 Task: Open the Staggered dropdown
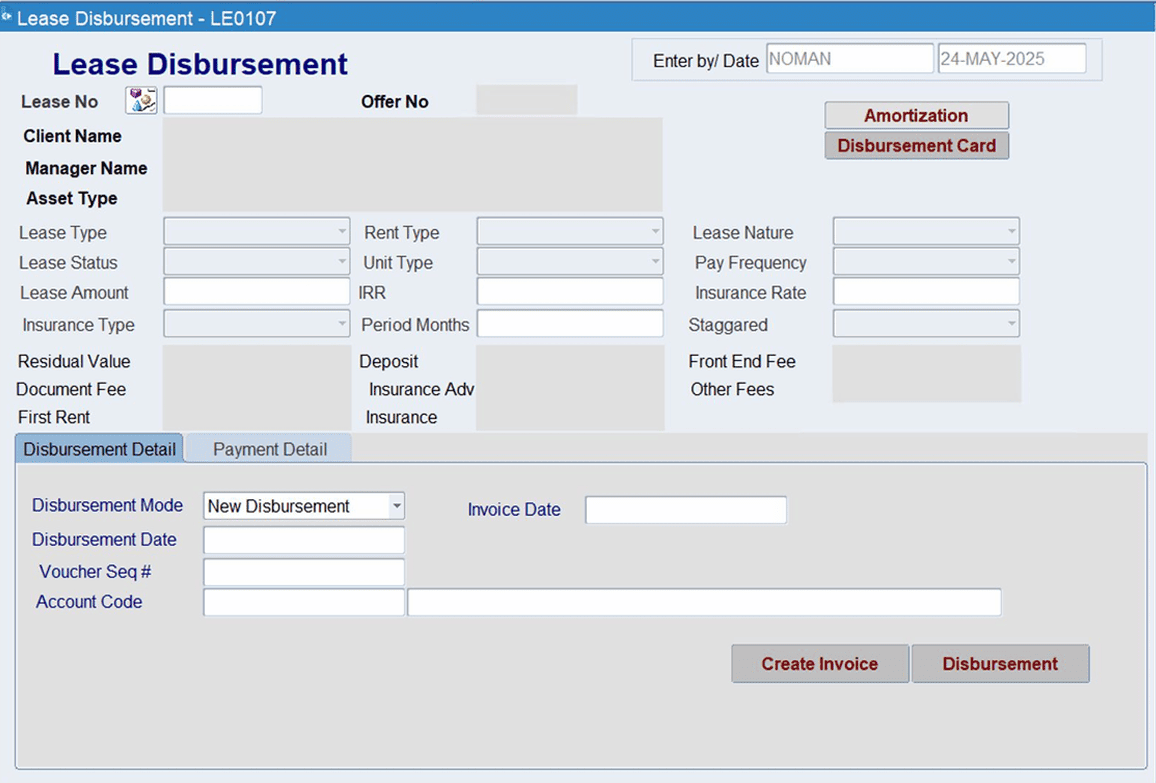(1009, 323)
